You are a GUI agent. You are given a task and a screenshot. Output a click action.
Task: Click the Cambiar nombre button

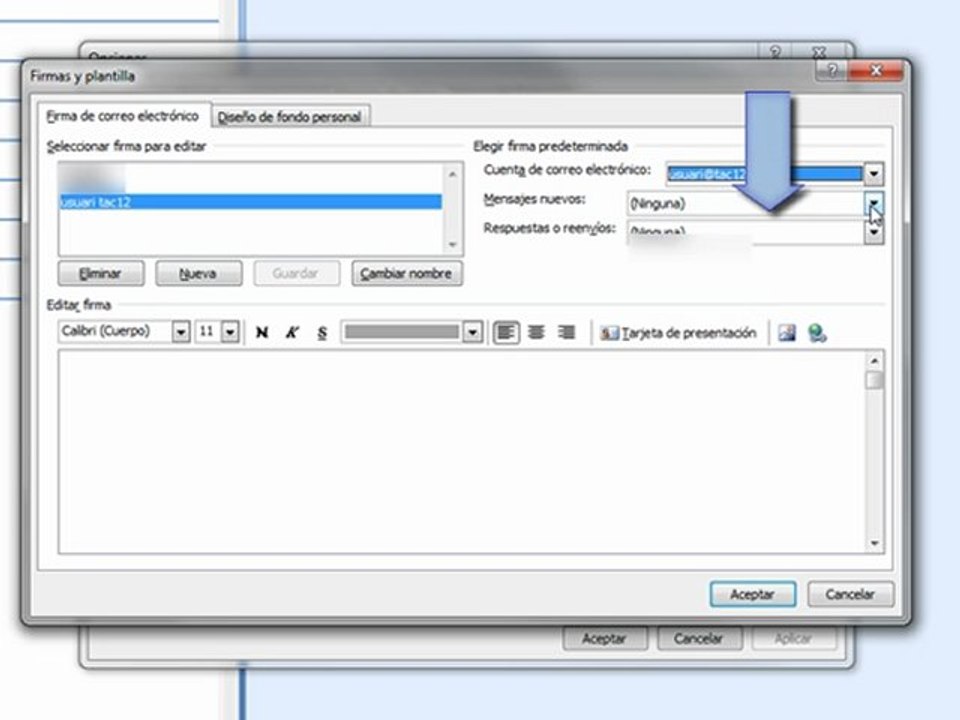pos(407,273)
